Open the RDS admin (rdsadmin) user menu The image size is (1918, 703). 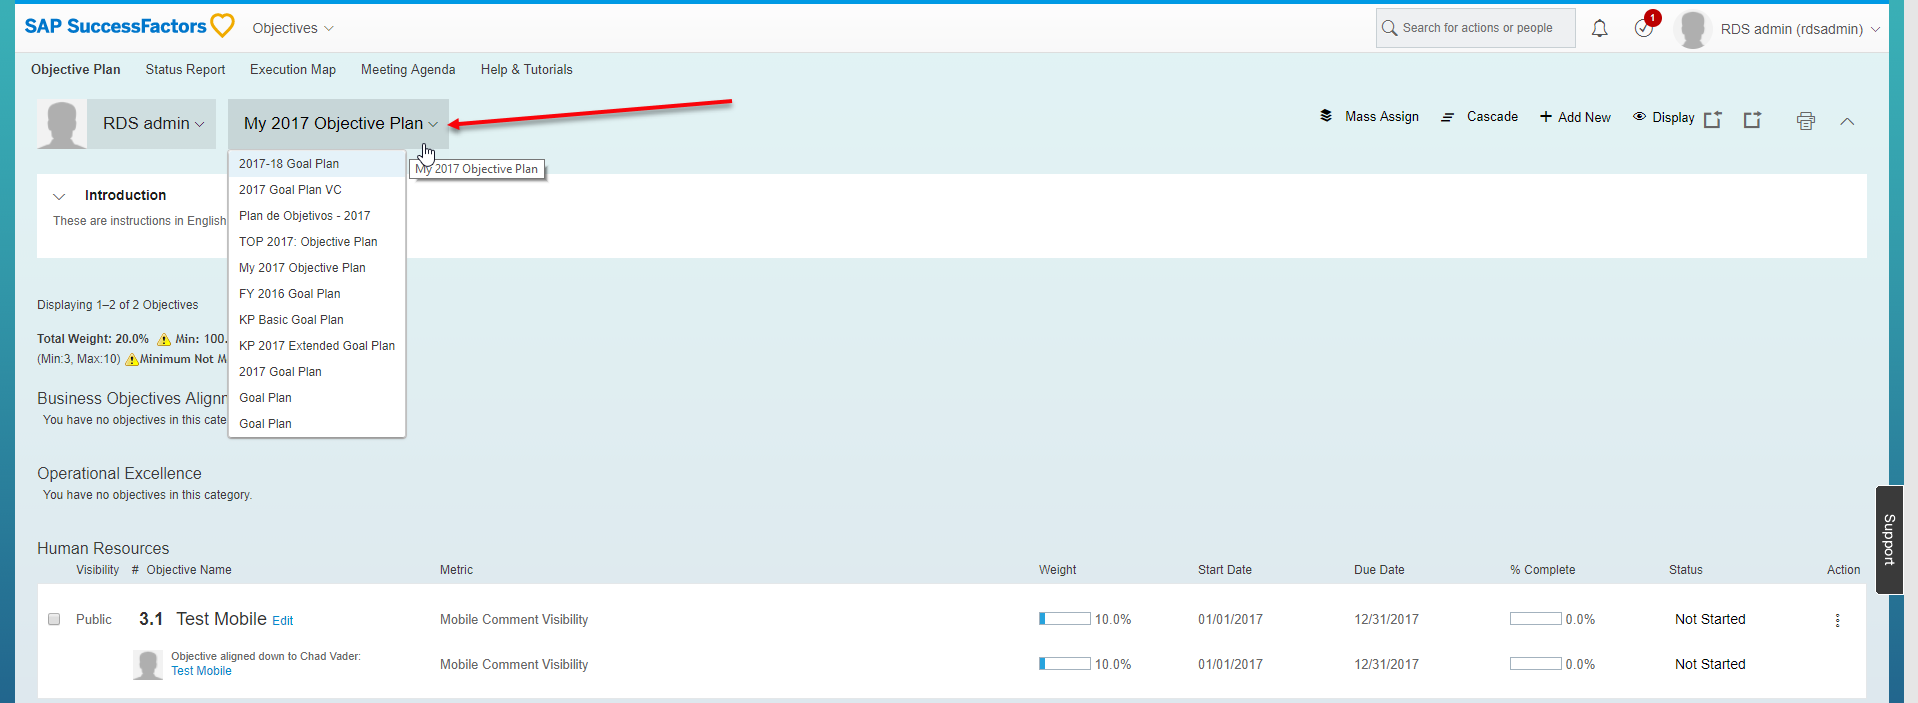coord(1800,29)
